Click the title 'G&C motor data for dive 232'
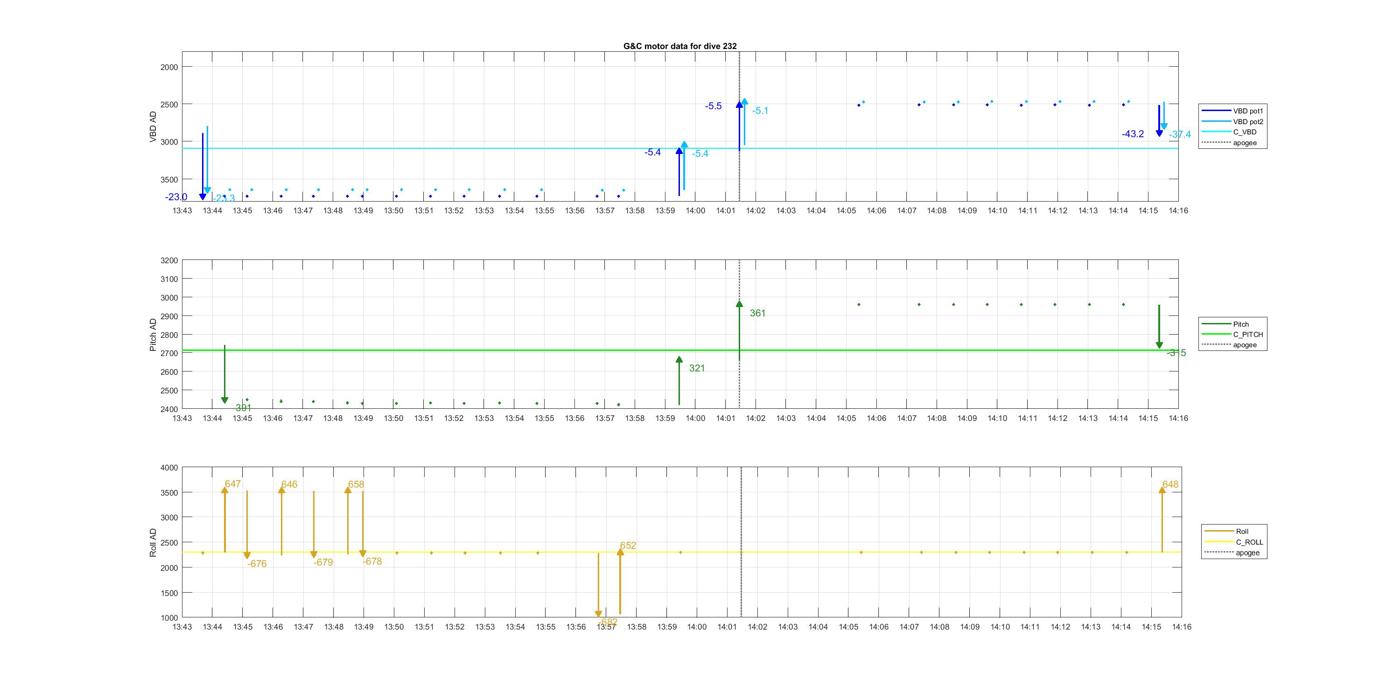1400x693 pixels. coord(680,46)
